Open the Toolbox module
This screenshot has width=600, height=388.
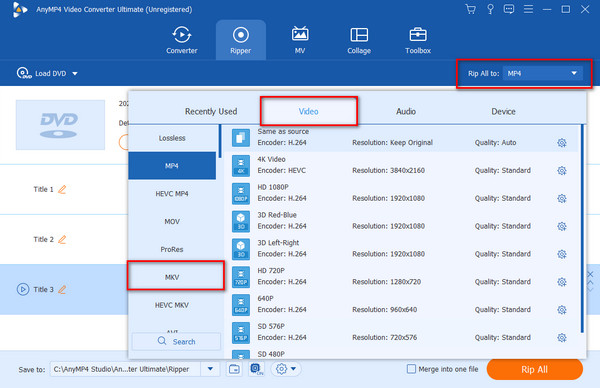(417, 40)
